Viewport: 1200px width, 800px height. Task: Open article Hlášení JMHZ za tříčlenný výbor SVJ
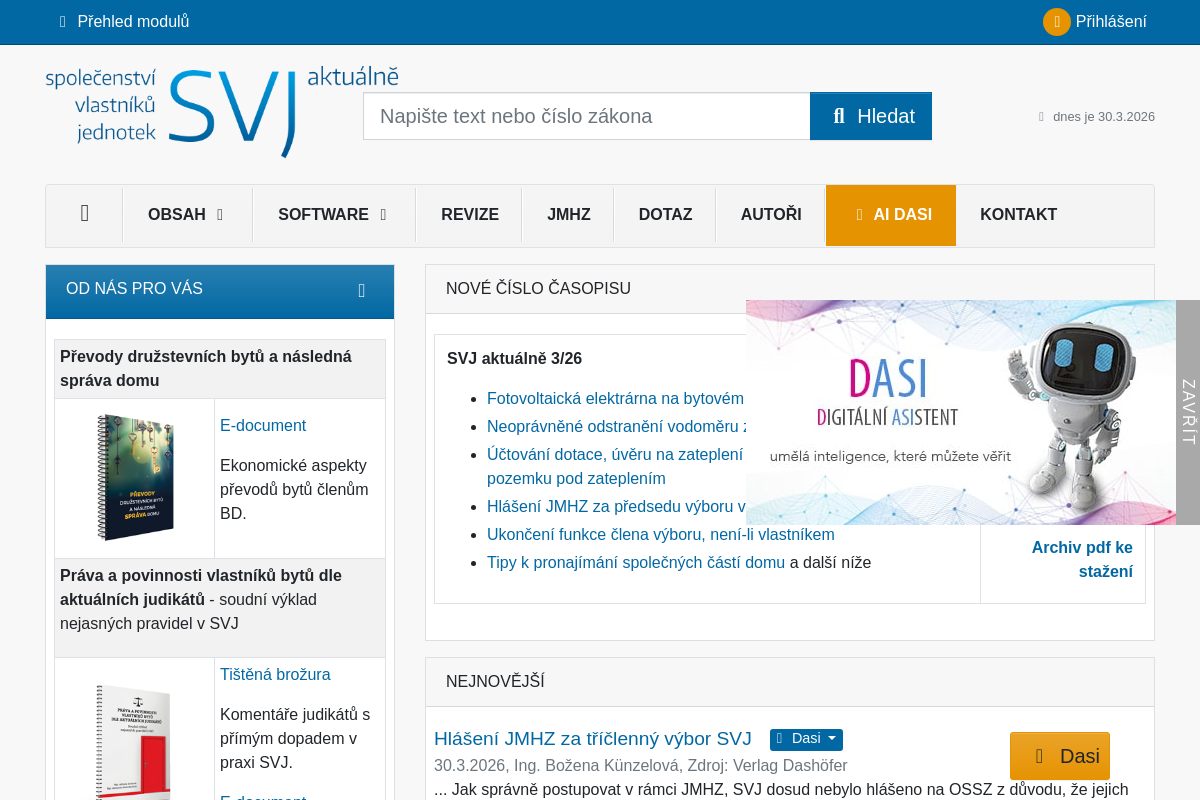coord(592,739)
